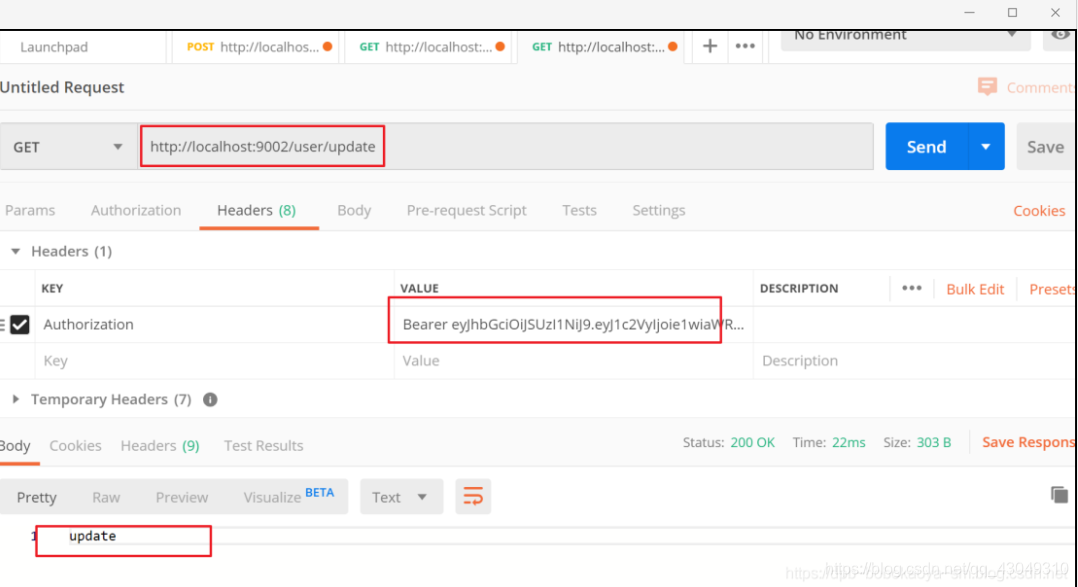Screen dimensions: 1078x587
Task: Select the active third GET request tab
Action: 600,47
